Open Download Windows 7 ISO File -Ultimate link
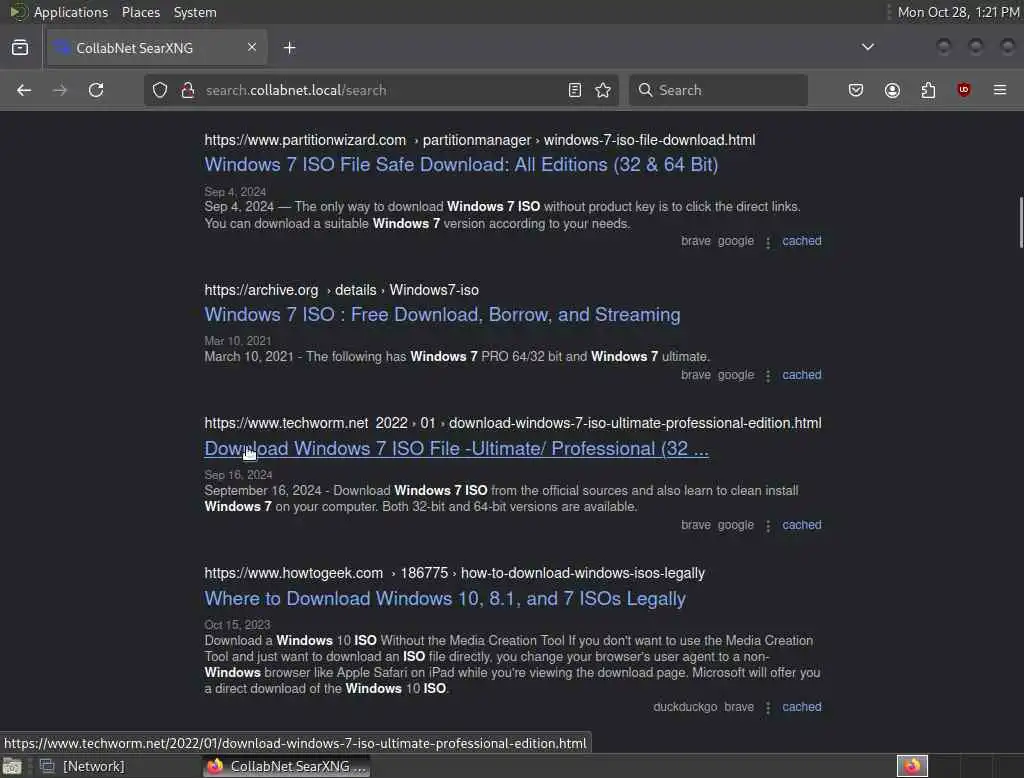1024x778 pixels. [x=456, y=449]
